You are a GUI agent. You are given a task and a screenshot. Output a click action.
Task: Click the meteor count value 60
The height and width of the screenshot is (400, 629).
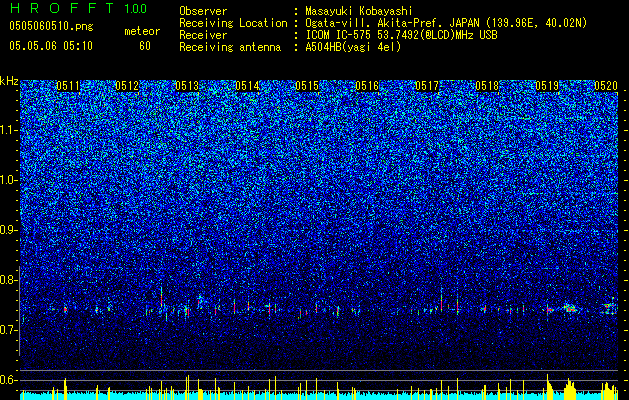[145, 46]
